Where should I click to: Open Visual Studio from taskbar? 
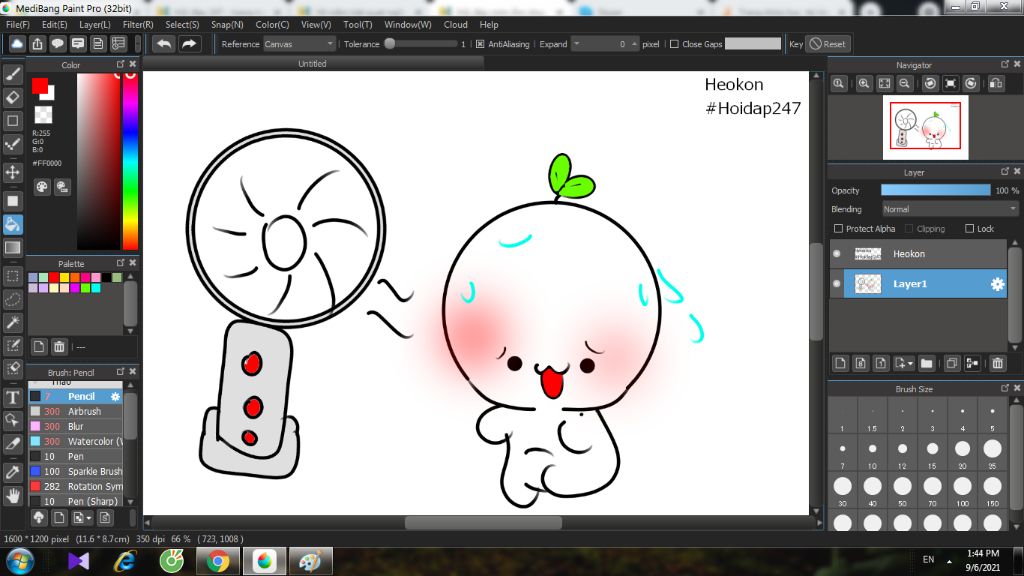click(78, 561)
